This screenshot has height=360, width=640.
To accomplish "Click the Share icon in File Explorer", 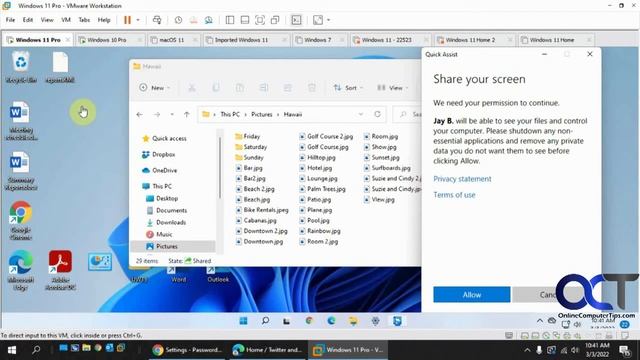I will click(288, 88).
